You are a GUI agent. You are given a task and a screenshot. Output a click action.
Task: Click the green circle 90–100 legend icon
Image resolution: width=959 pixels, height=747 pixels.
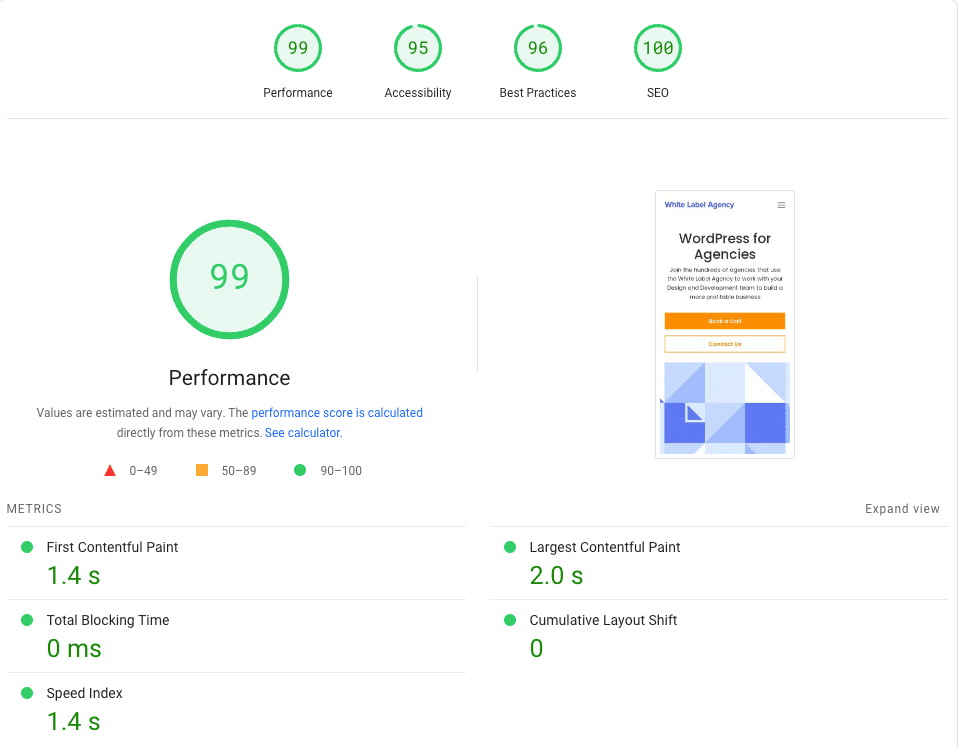click(x=300, y=470)
